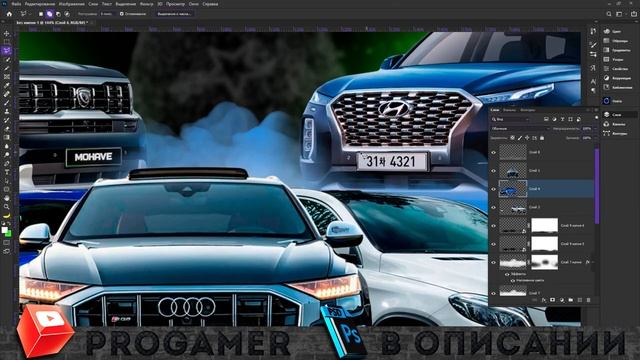Select the Pen tool
This screenshot has width=640, height=360.
[x=7, y=163]
